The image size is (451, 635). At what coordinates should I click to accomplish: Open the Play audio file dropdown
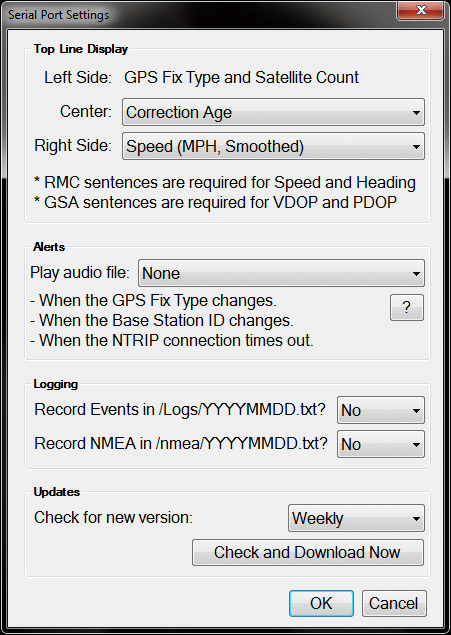(281, 273)
